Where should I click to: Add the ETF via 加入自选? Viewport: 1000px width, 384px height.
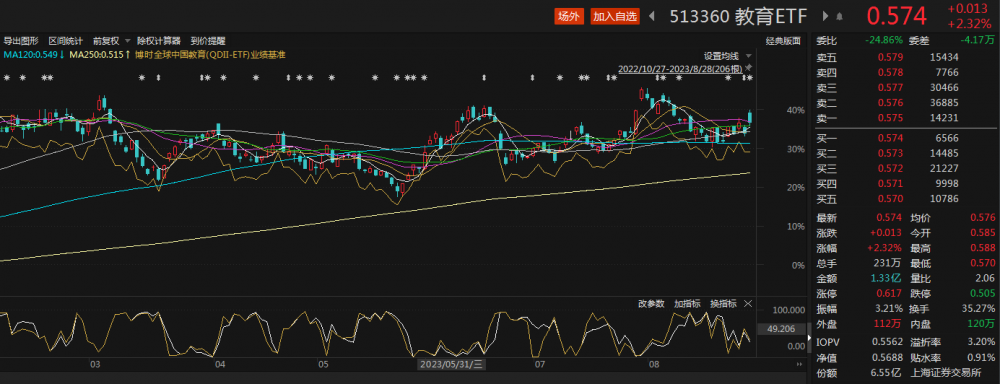[x=615, y=17]
